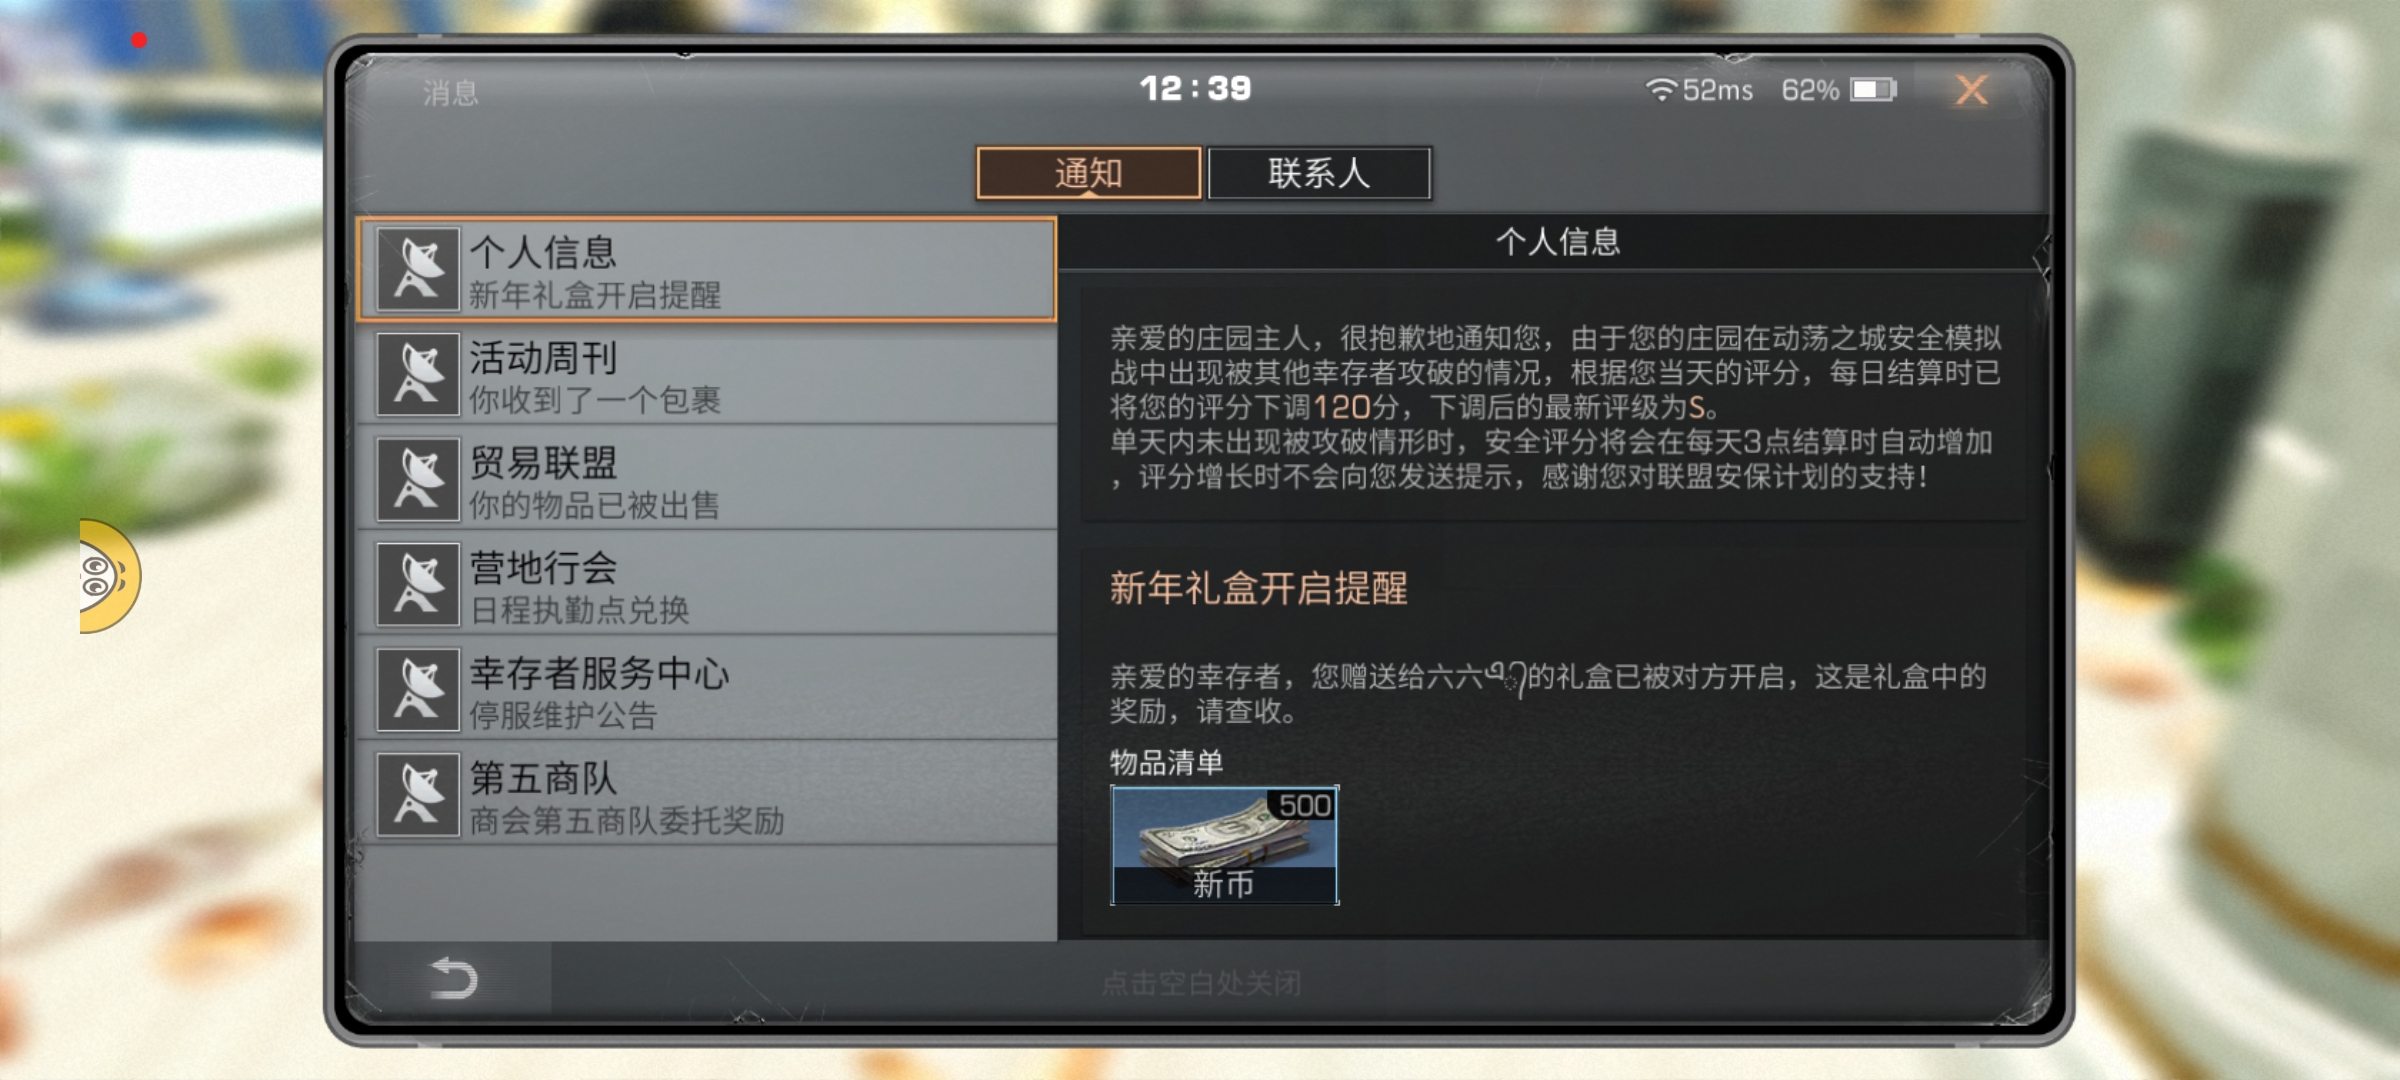Viewport: 2400px width, 1080px height.
Task: Click the 新币 500 reward thumbnail
Action: coord(1224,846)
